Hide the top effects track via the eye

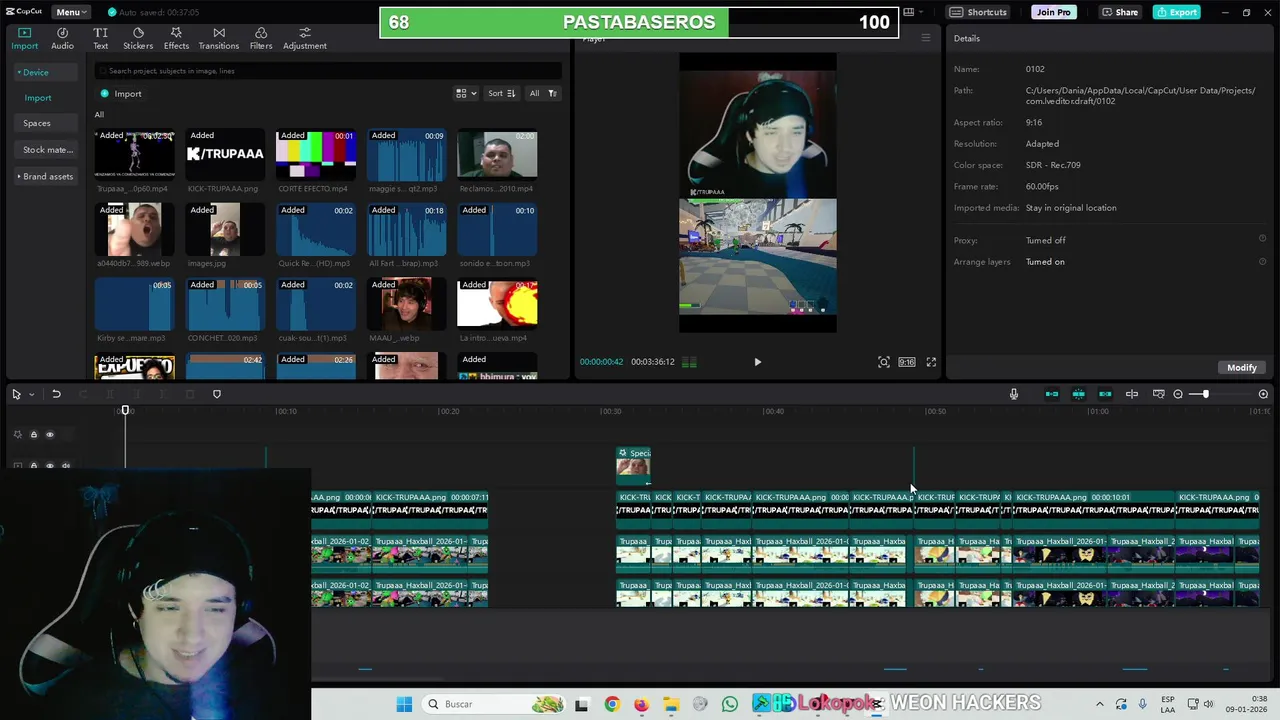50,434
